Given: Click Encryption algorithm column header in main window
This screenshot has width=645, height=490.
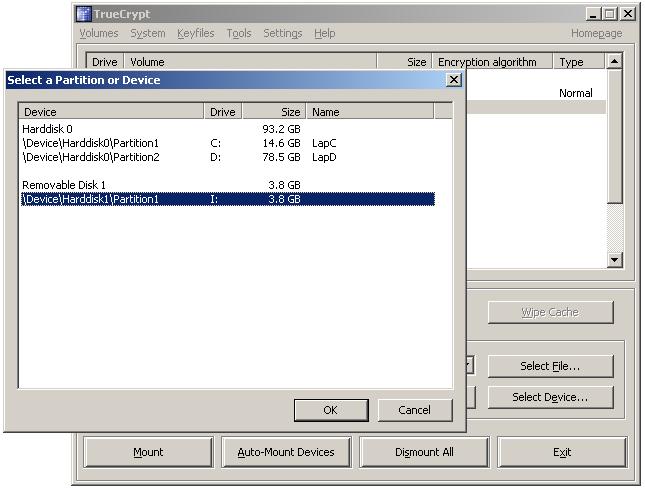Looking at the screenshot, I should pos(492,62).
